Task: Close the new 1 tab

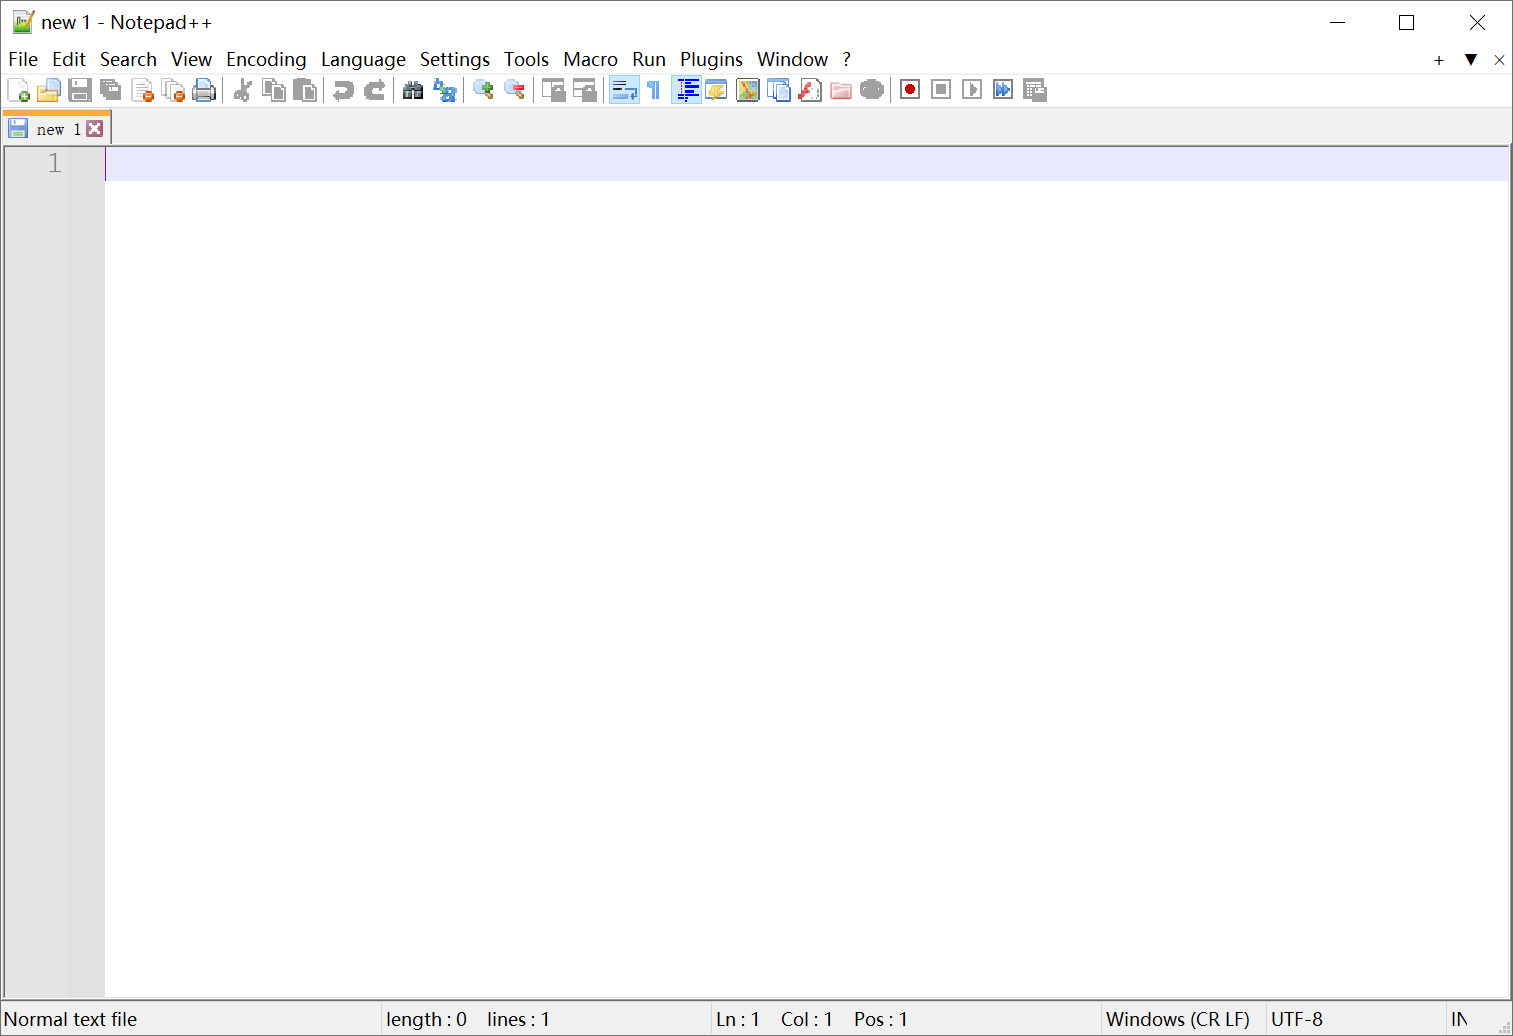Action: 95,128
